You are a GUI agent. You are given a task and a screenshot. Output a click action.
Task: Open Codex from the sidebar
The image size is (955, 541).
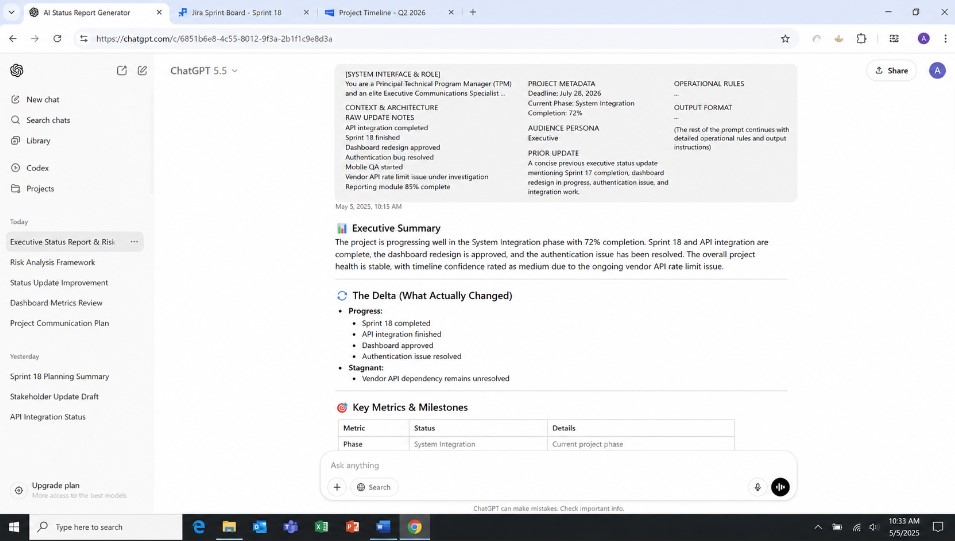tap(37, 168)
